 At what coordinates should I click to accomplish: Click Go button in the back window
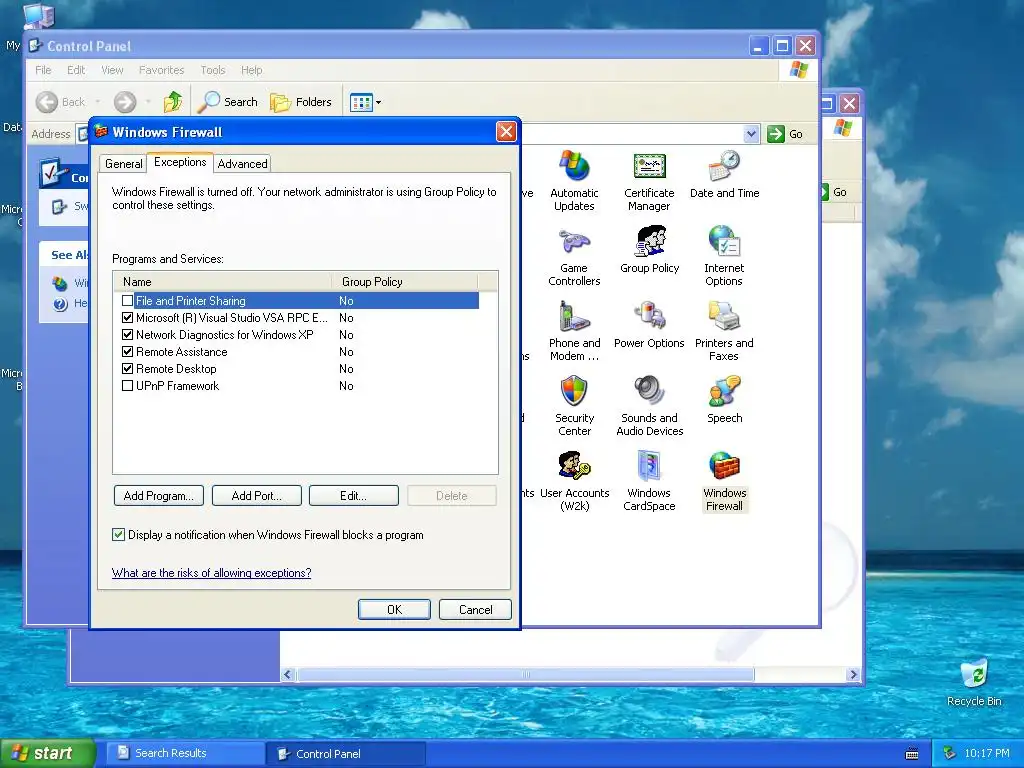pyautogui.click(x=835, y=192)
